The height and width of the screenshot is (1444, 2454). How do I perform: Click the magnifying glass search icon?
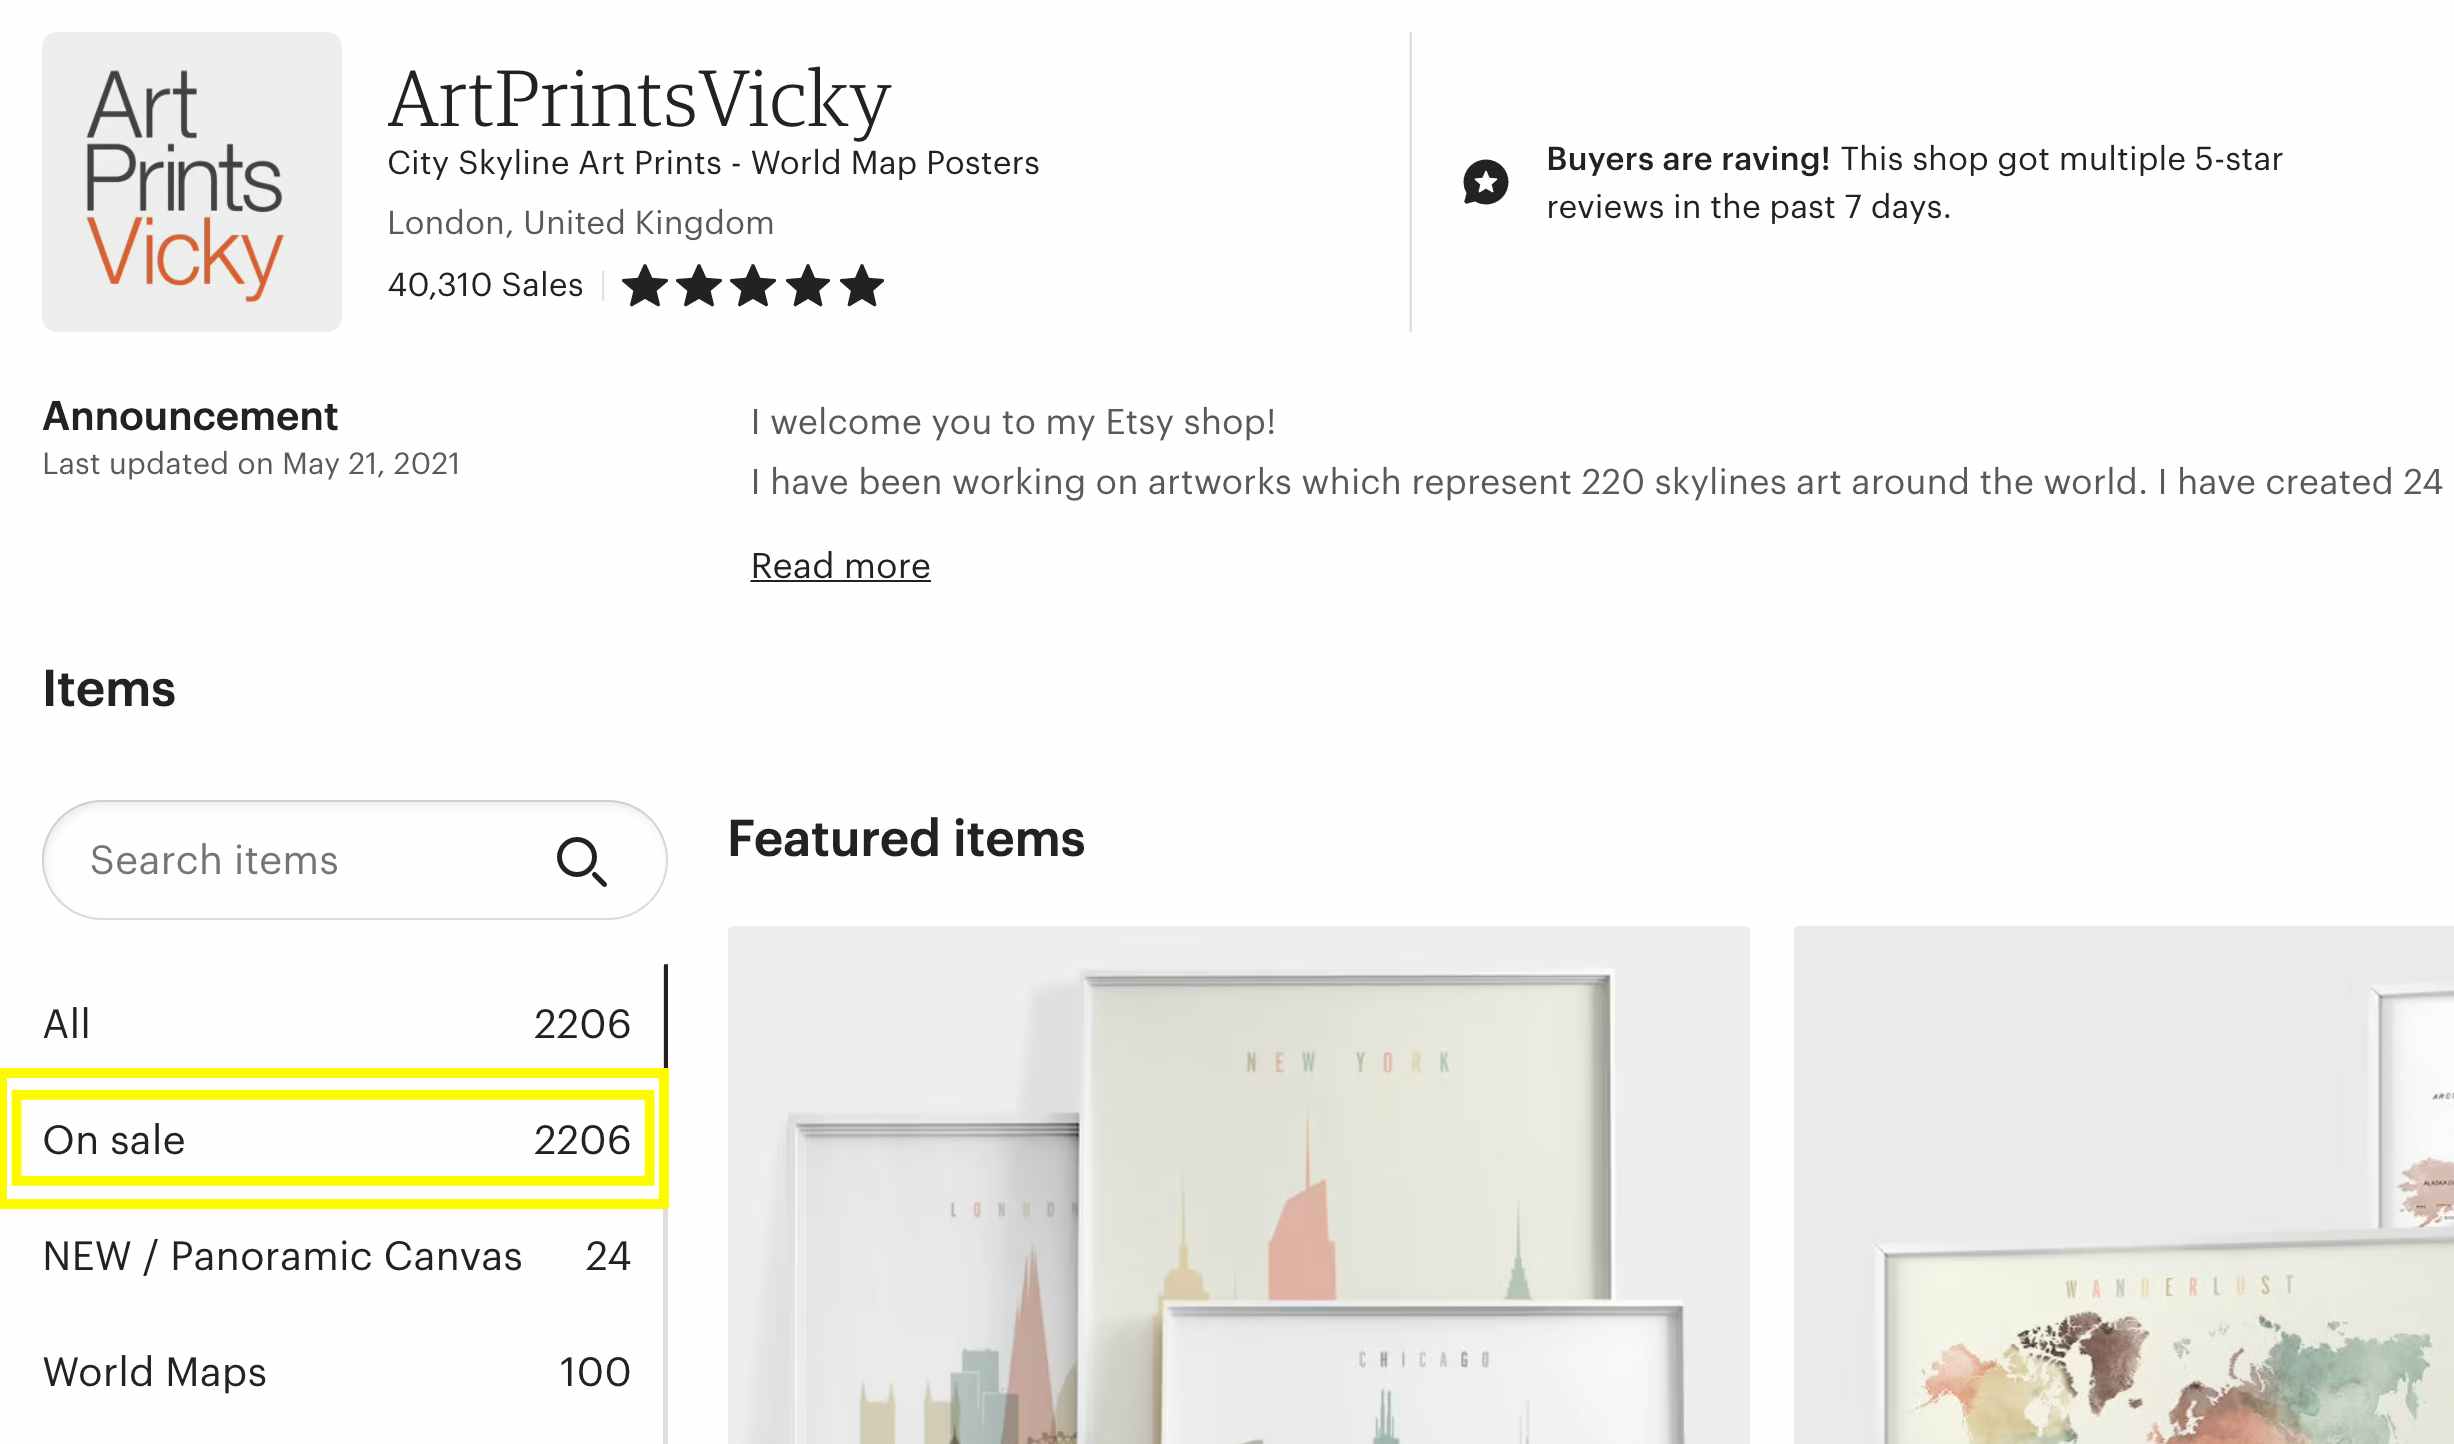coord(581,861)
